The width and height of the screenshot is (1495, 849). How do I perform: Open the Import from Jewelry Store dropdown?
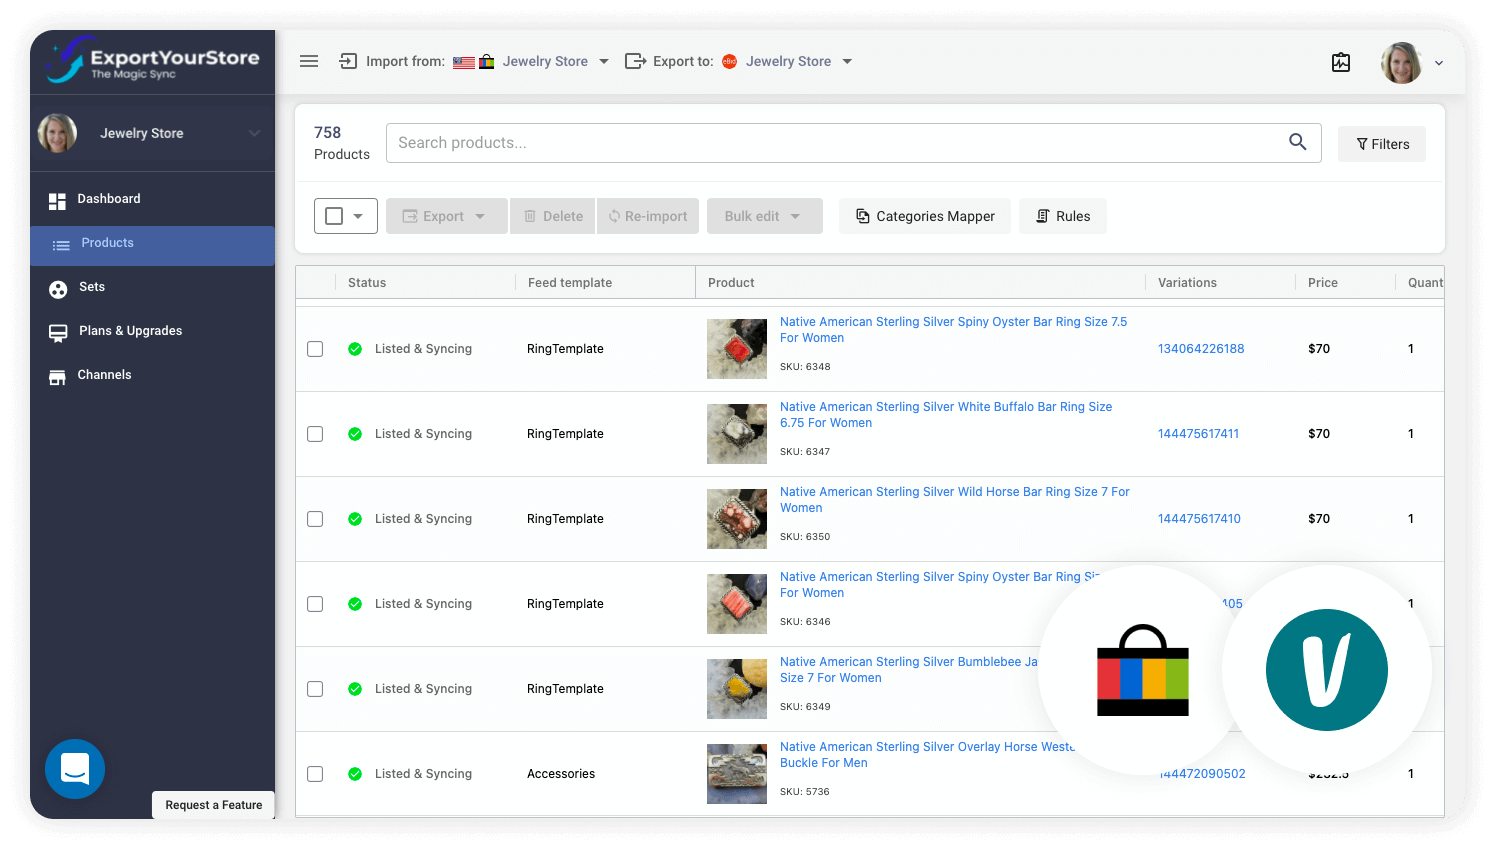556,61
